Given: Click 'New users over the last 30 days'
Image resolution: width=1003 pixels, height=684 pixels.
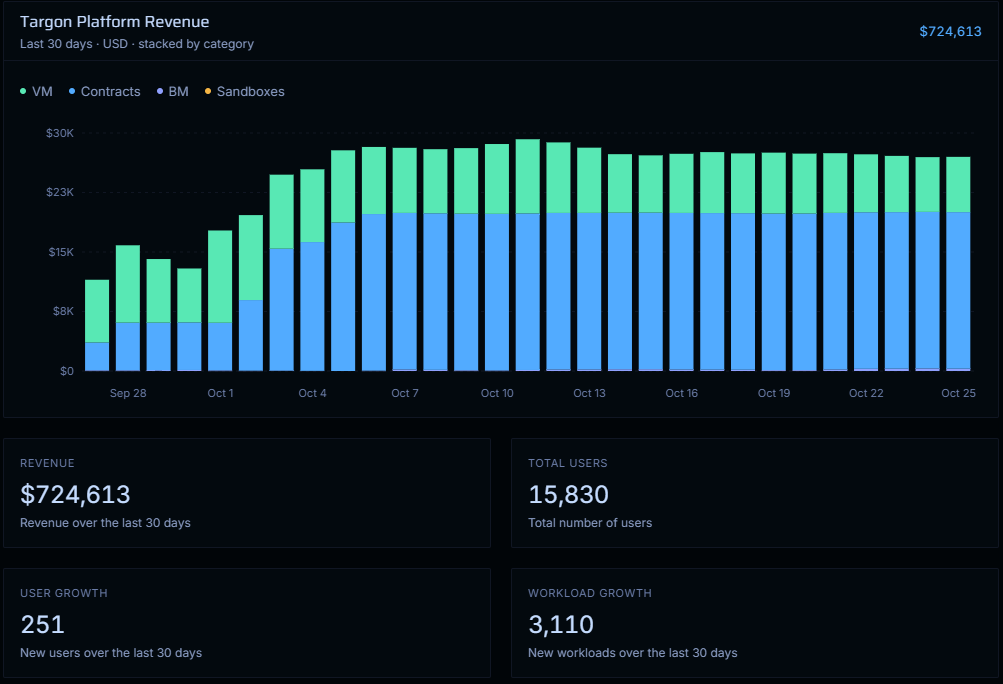Looking at the screenshot, I should tap(111, 653).
